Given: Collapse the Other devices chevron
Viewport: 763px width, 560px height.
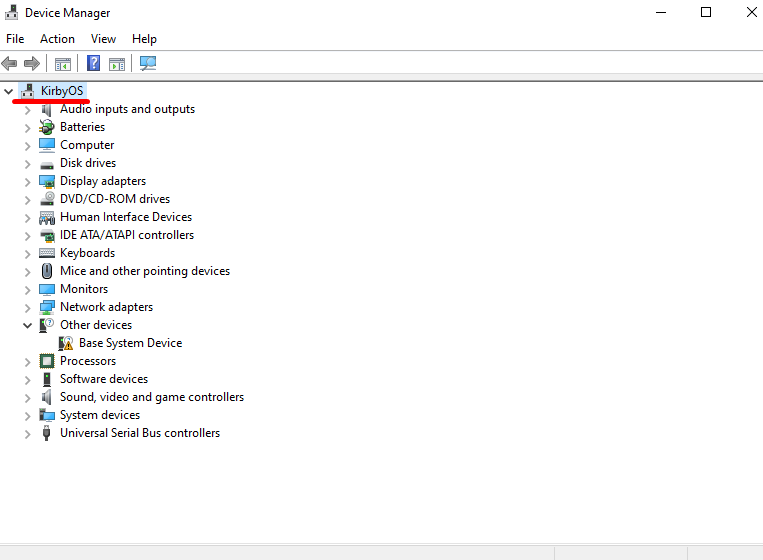Looking at the screenshot, I should [x=28, y=325].
